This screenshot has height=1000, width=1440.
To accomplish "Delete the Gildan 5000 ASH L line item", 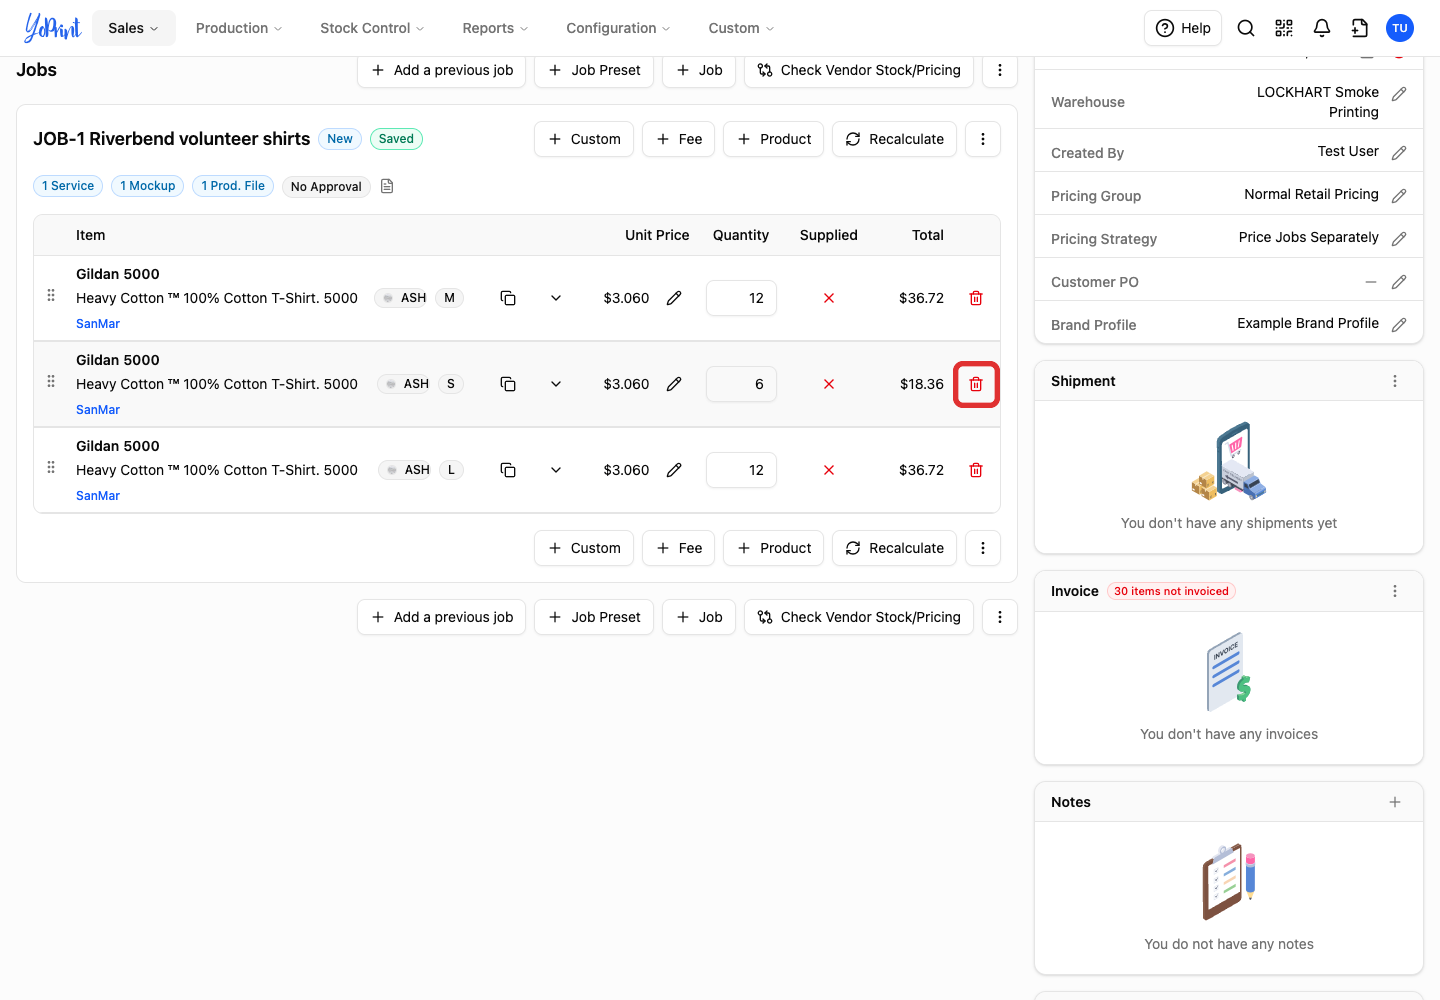I will coord(976,470).
